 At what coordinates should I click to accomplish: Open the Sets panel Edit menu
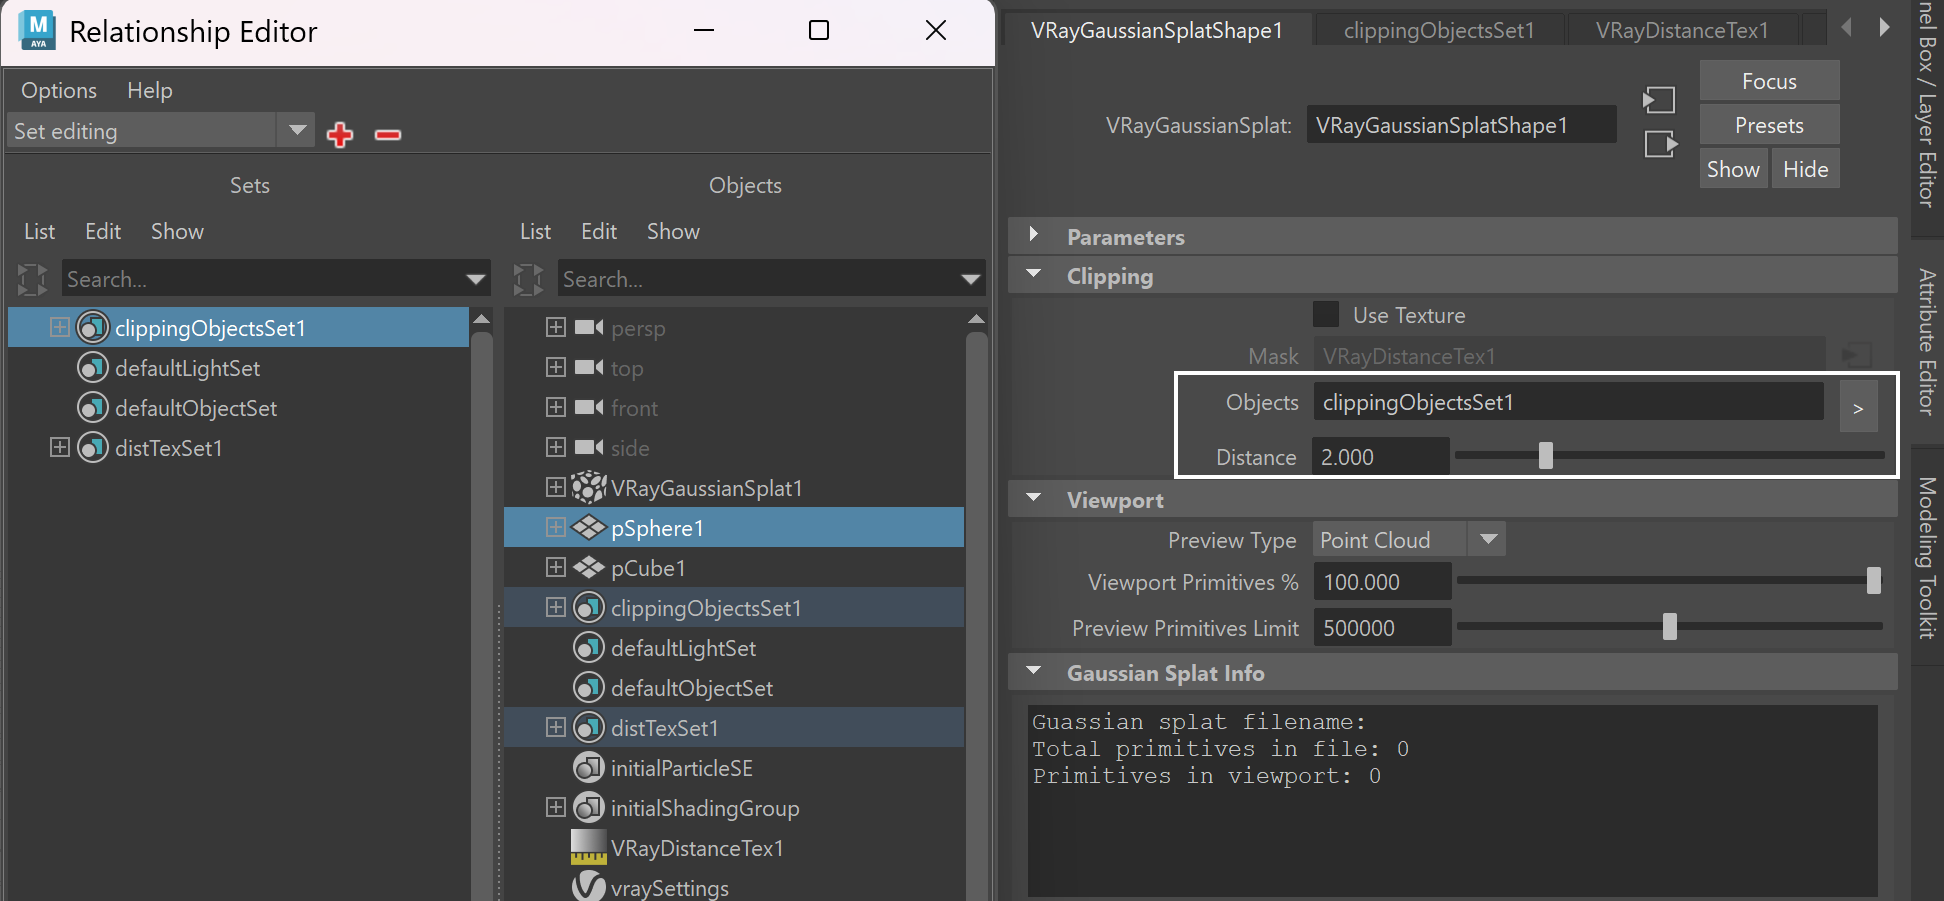[x=103, y=231]
